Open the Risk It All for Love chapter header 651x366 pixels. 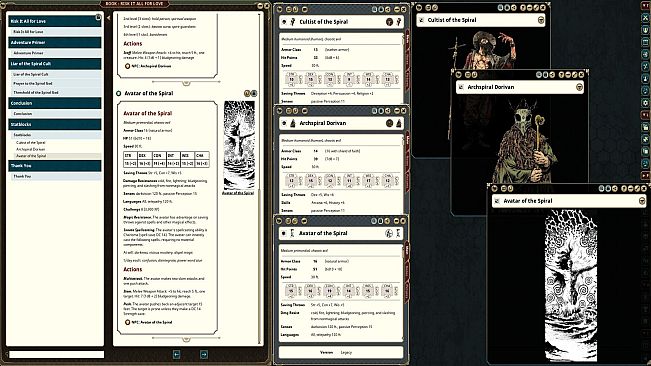(54, 21)
